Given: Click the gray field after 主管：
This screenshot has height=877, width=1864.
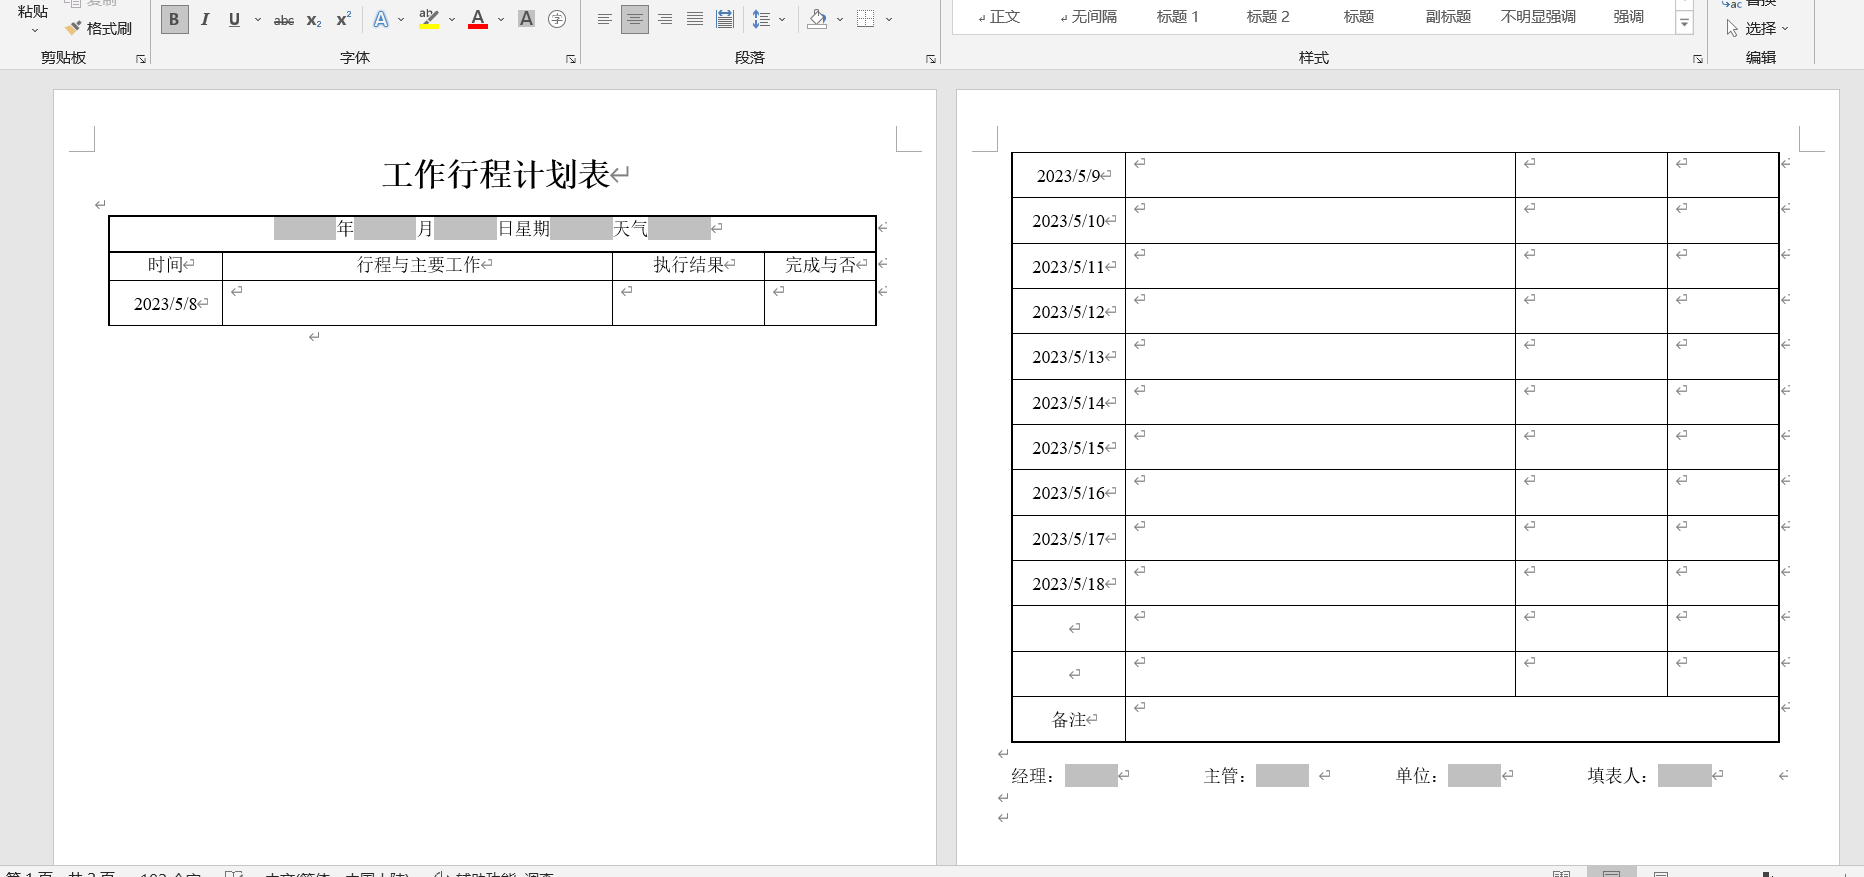Looking at the screenshot, I should tap(1282, 775).
